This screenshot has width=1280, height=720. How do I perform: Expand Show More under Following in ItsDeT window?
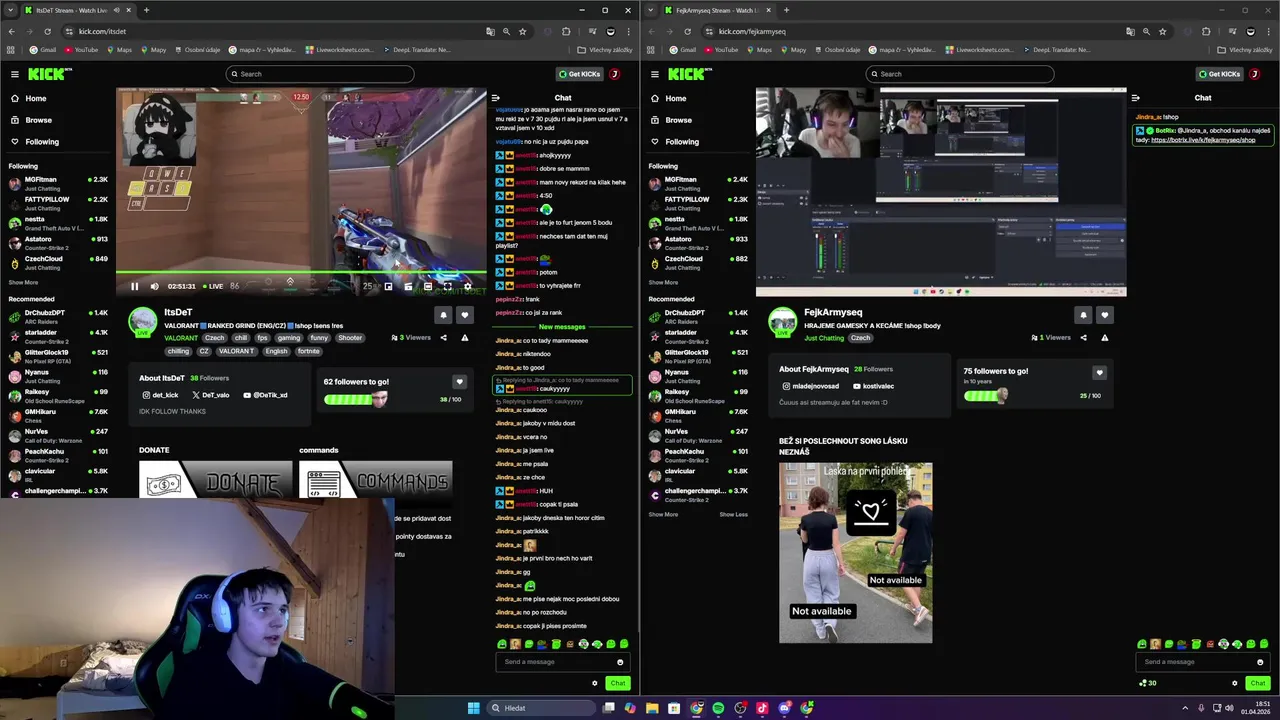click(x=23, y=282)
